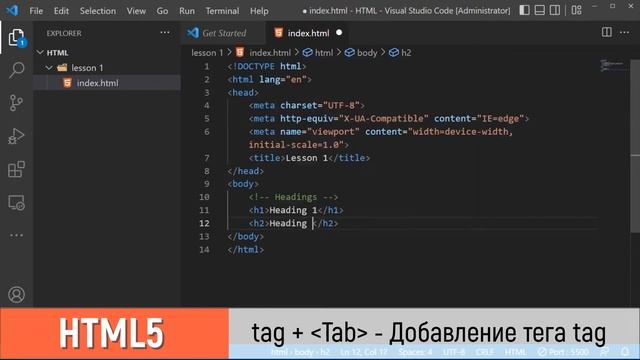Open the Accounts menu

point(16,294)
